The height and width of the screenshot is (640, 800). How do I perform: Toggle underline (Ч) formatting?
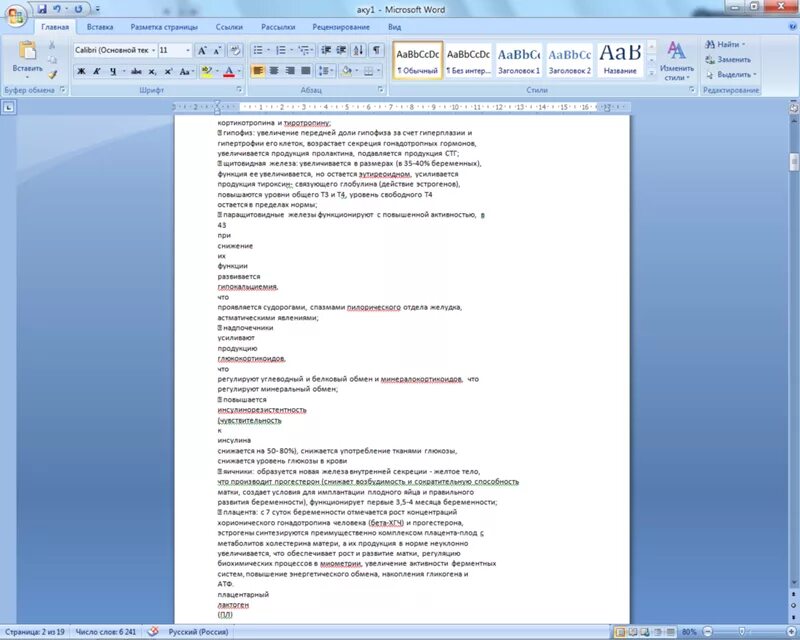pyautogui.click(x=112, y=71)
